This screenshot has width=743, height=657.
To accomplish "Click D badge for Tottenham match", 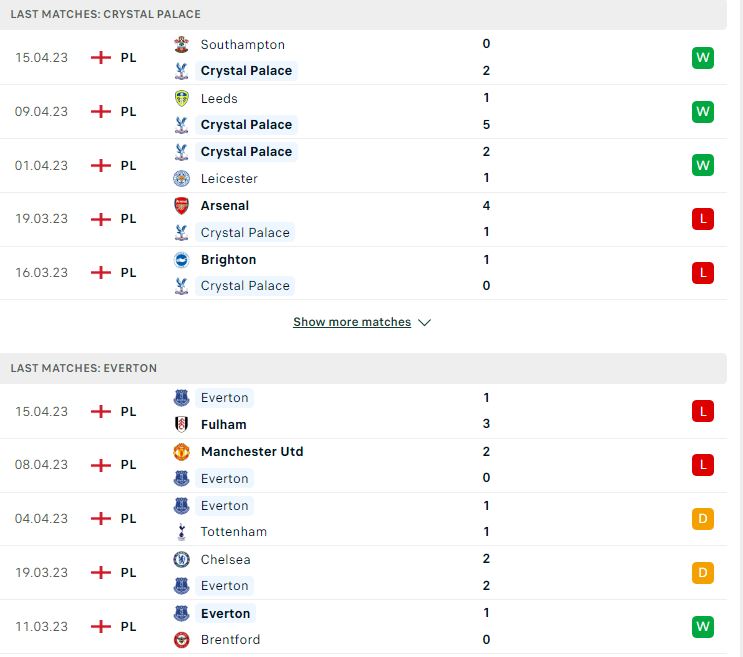I will (x=702, y=519).
